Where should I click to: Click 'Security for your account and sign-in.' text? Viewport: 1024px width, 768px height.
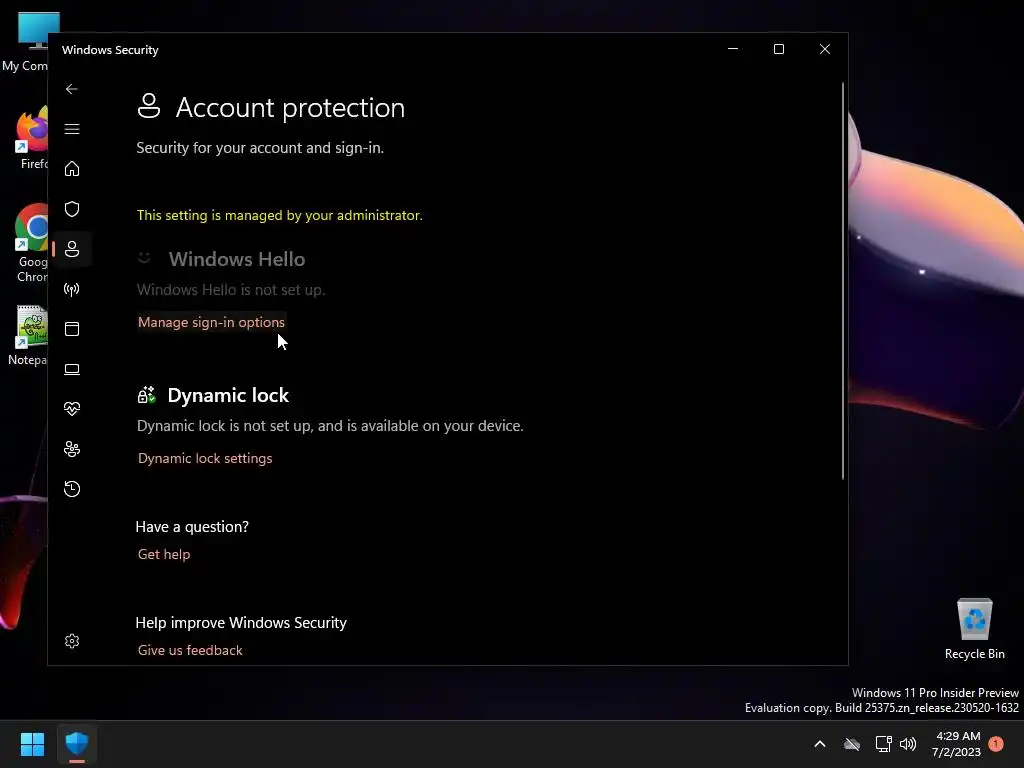(260, 148)
